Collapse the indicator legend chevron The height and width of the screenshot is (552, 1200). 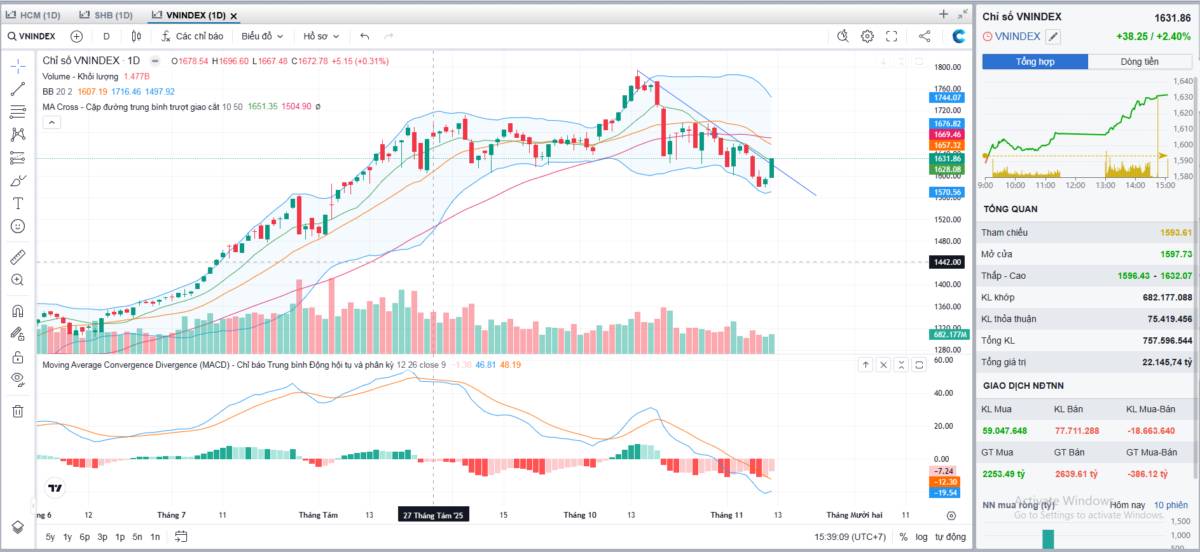point(50,123)
